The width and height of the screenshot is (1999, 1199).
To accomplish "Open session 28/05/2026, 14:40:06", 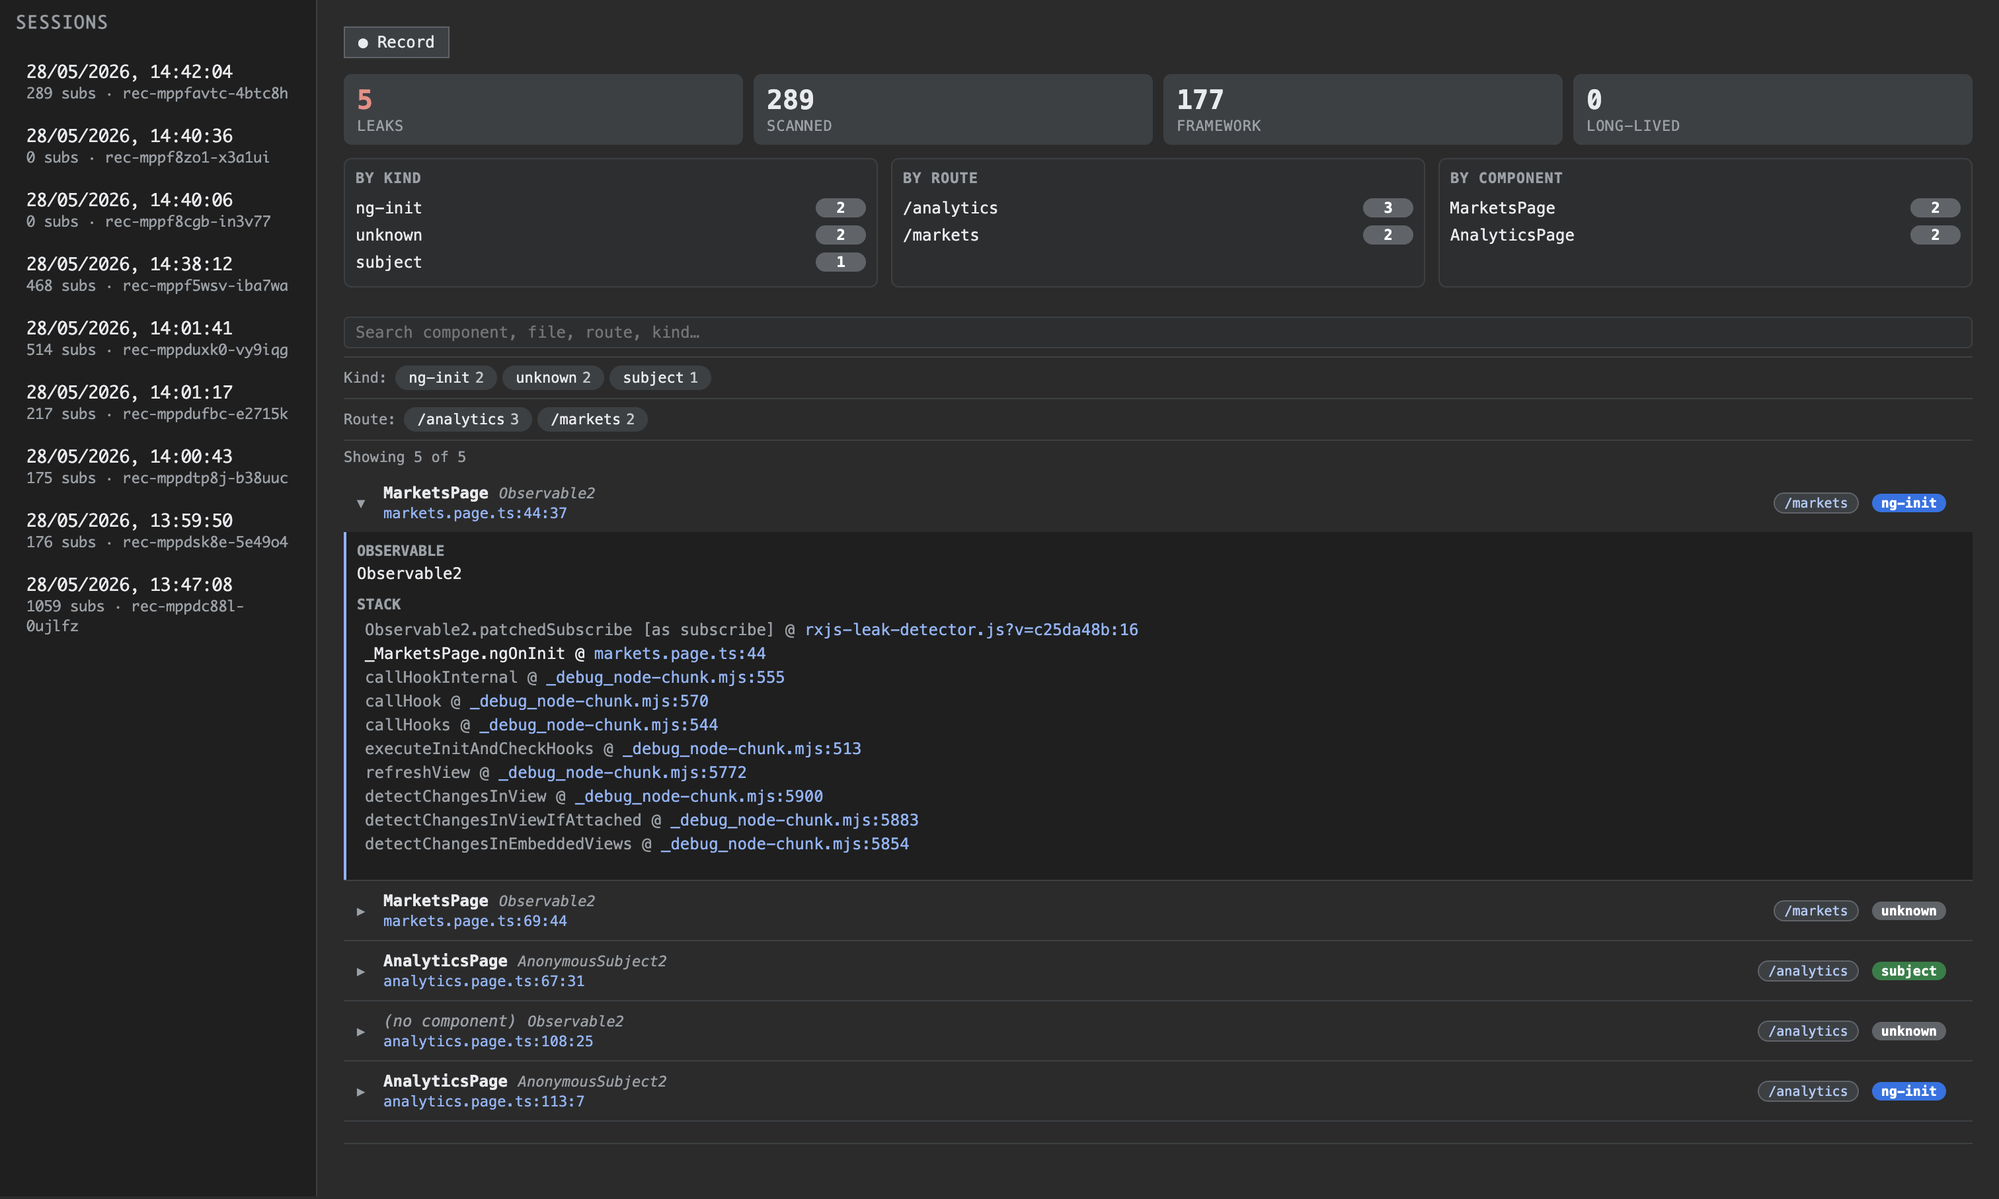I will (x=158, y=210).
